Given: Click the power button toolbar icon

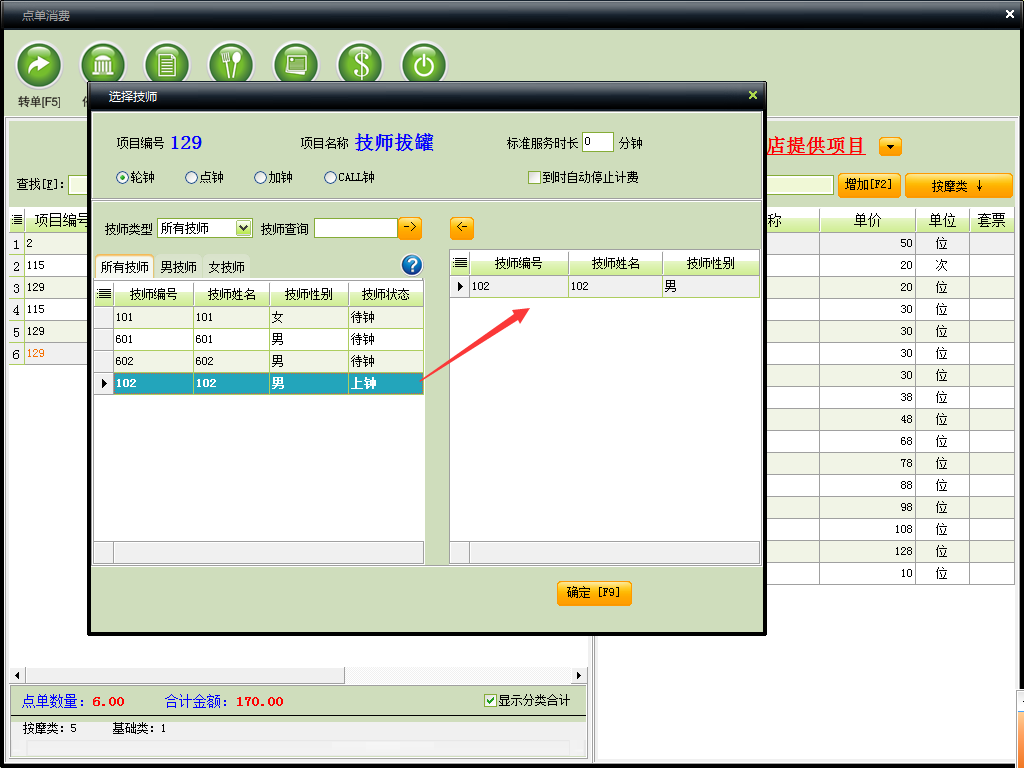Looking at the screenshot, I should pyautogui.click(x=424, y=66).
